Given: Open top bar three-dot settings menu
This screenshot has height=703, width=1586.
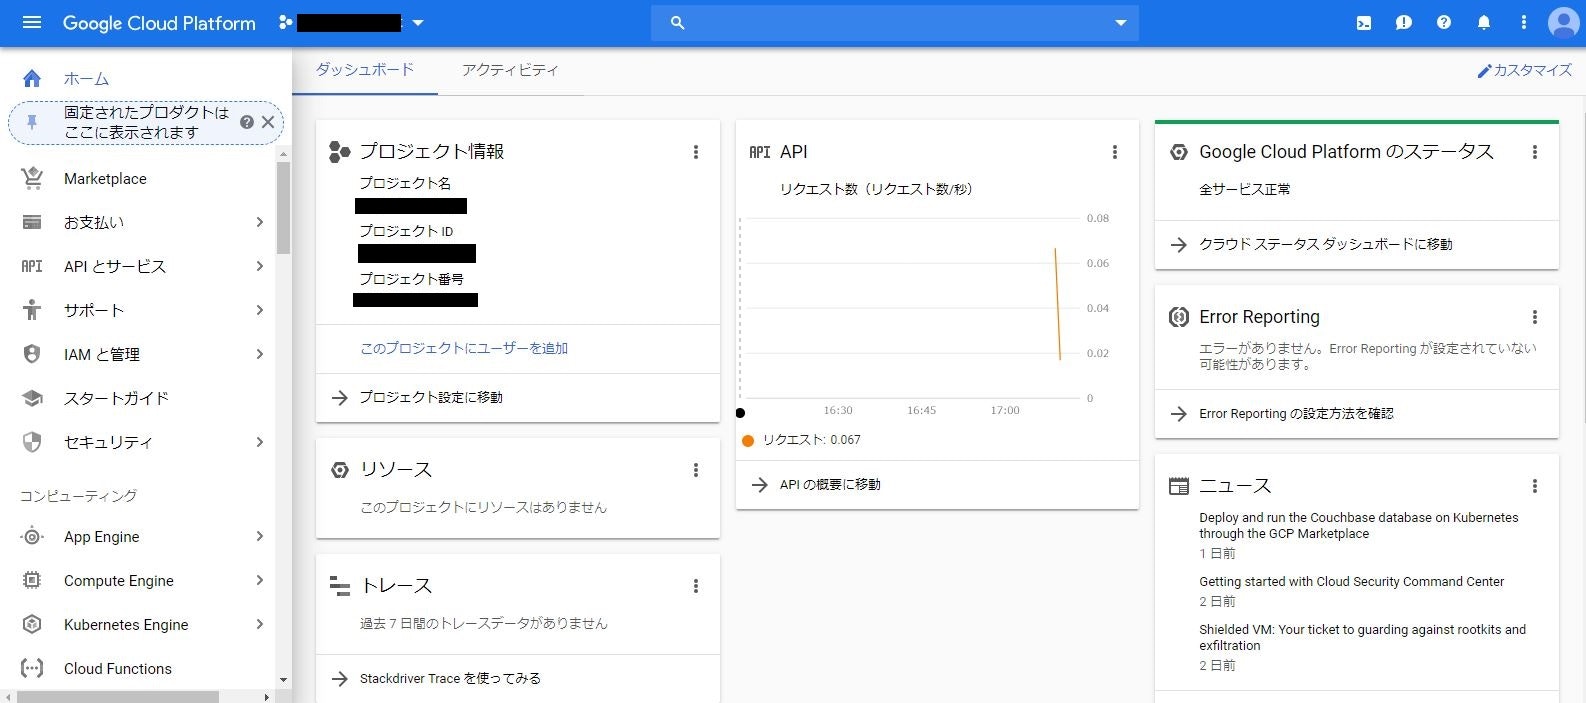Looking at the screenshot, I should [1524, 22].
